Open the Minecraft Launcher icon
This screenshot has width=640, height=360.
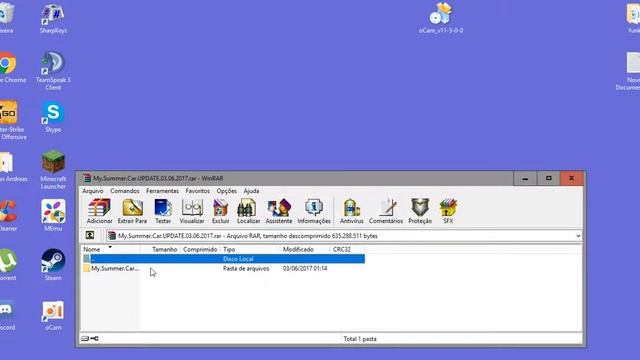[x=53, y=170]
